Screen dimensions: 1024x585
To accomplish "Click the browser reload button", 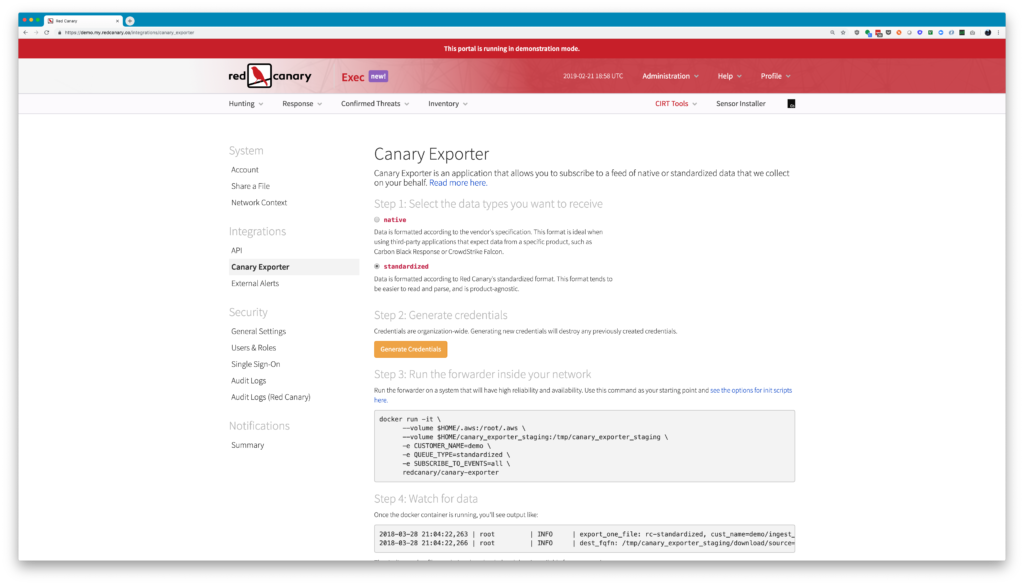I will click(x=46, y=32).
